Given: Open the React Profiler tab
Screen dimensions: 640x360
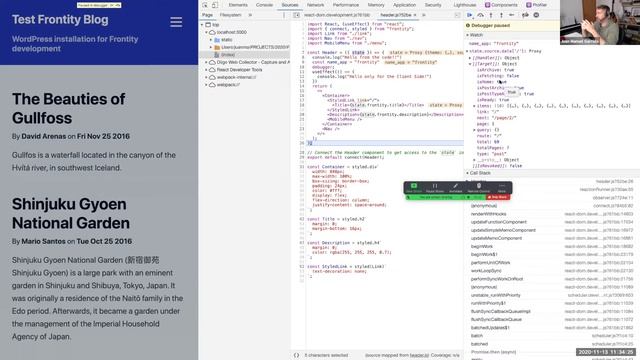Looking at the screenshot, I should [536, 5].
